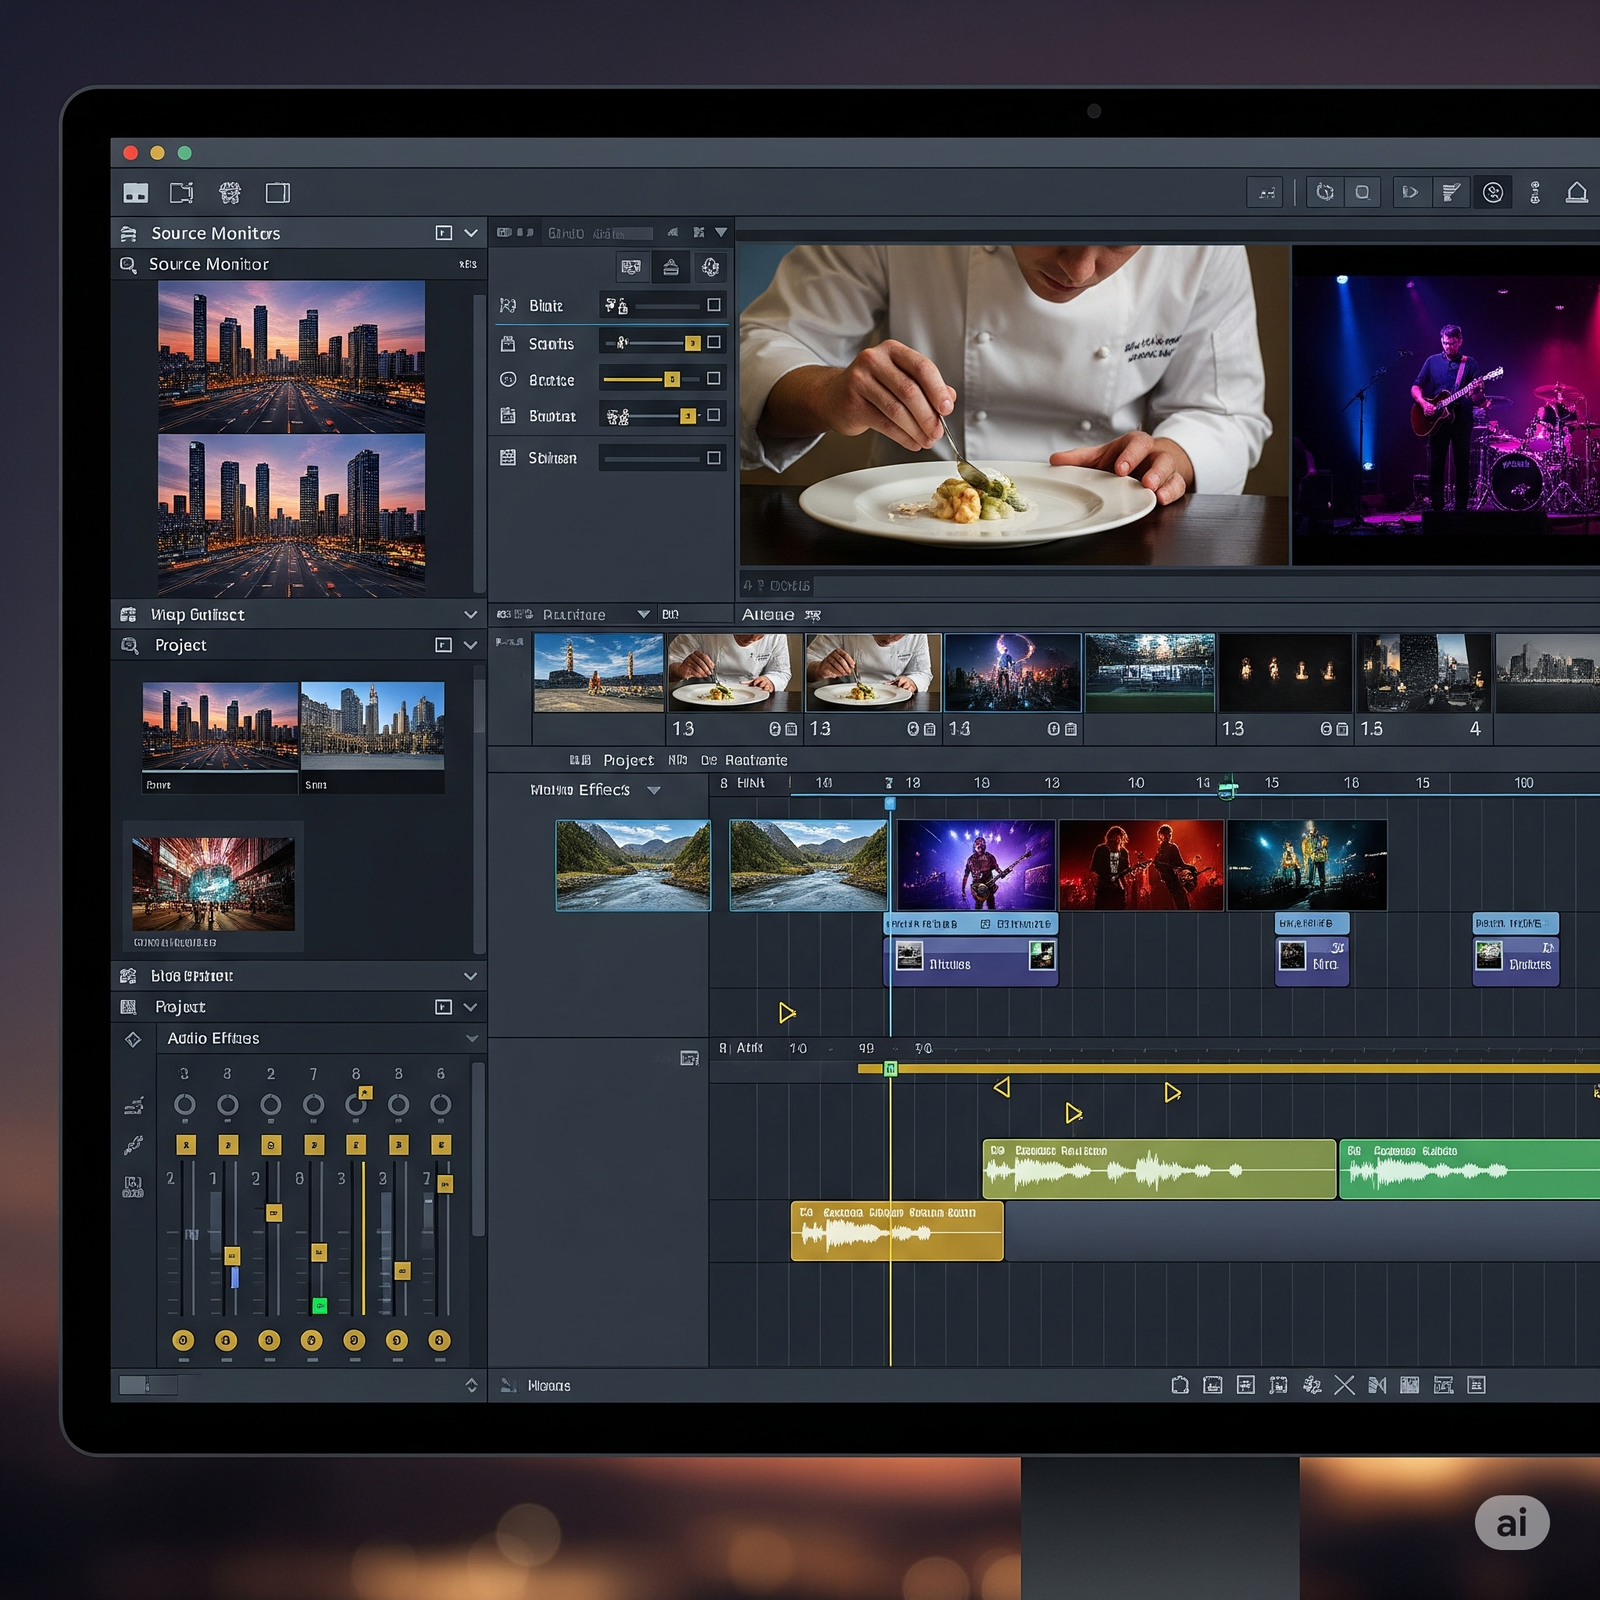The width and height of the screenshot is (1600, 1600).
Task: Click the home icon in top-right toolbar
Action: (x=1576, y=193)
